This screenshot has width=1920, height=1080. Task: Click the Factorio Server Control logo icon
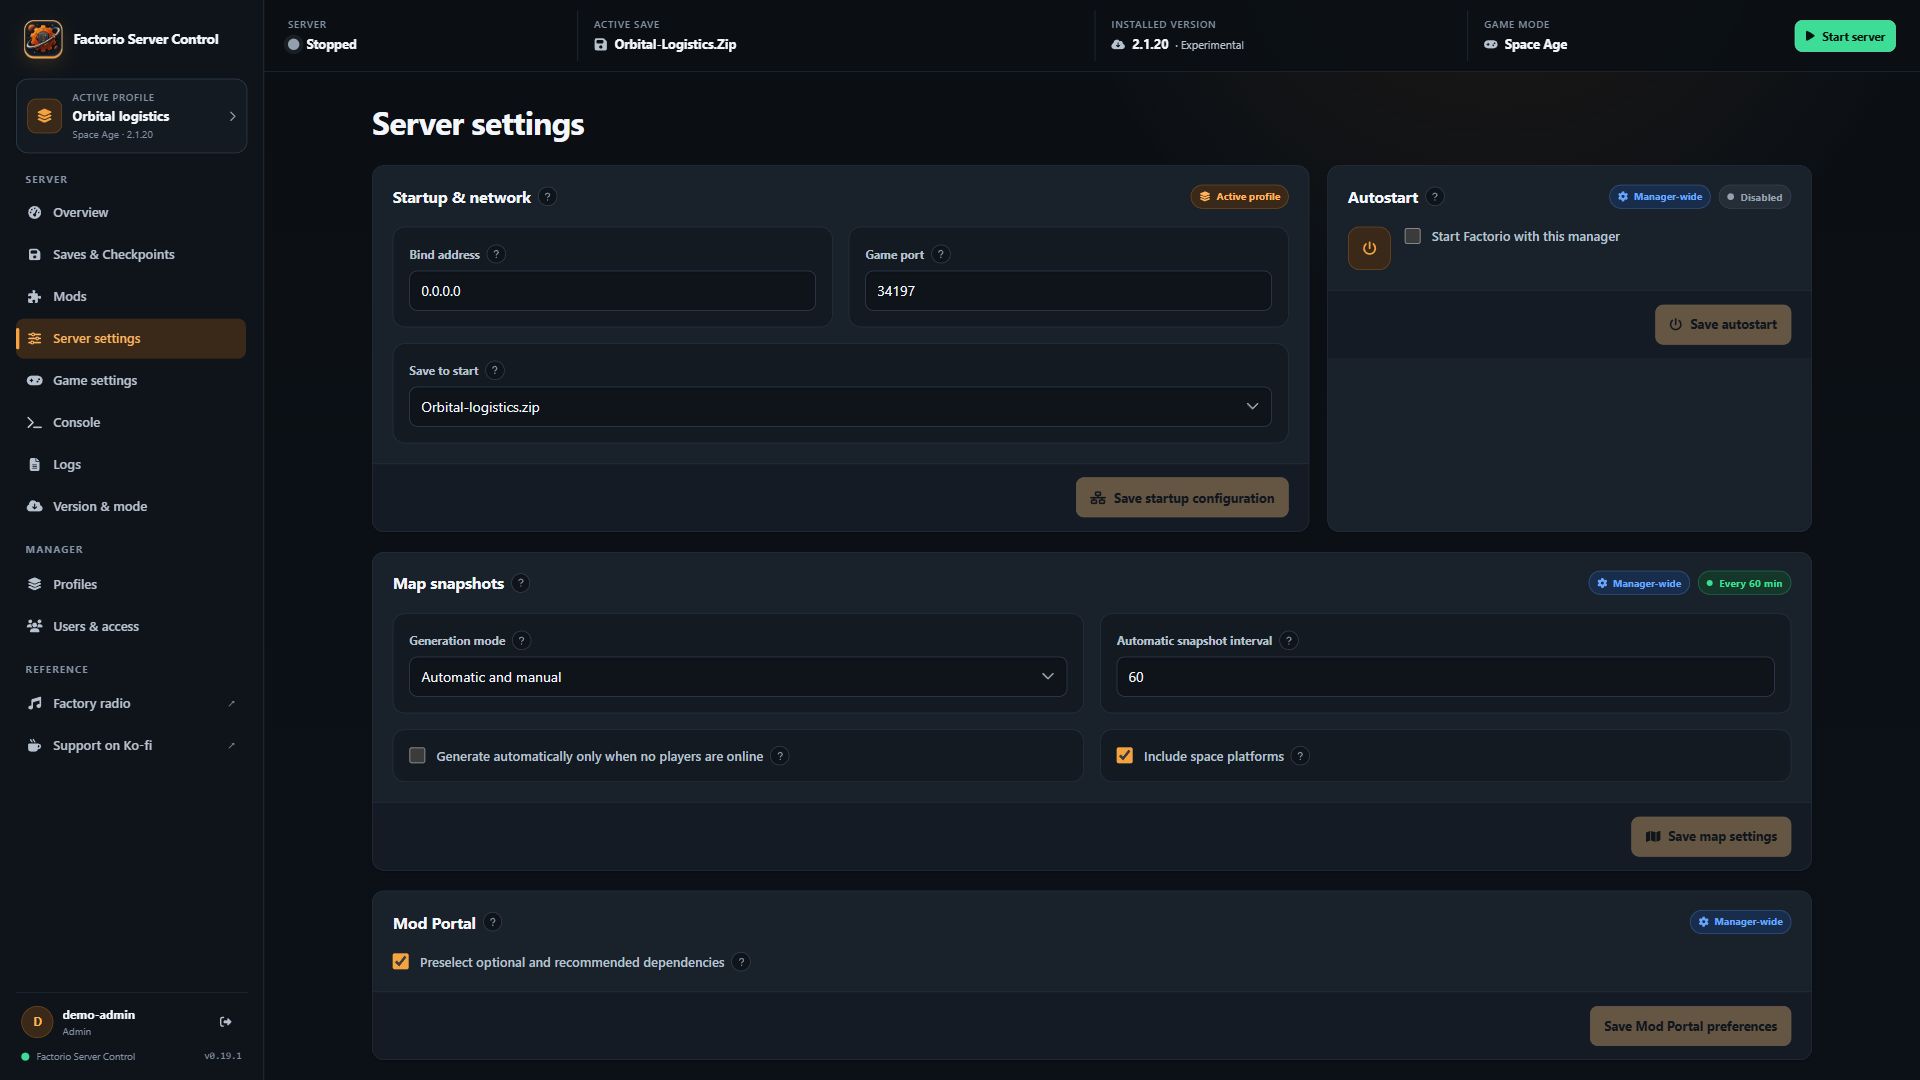tap(43, 39)
